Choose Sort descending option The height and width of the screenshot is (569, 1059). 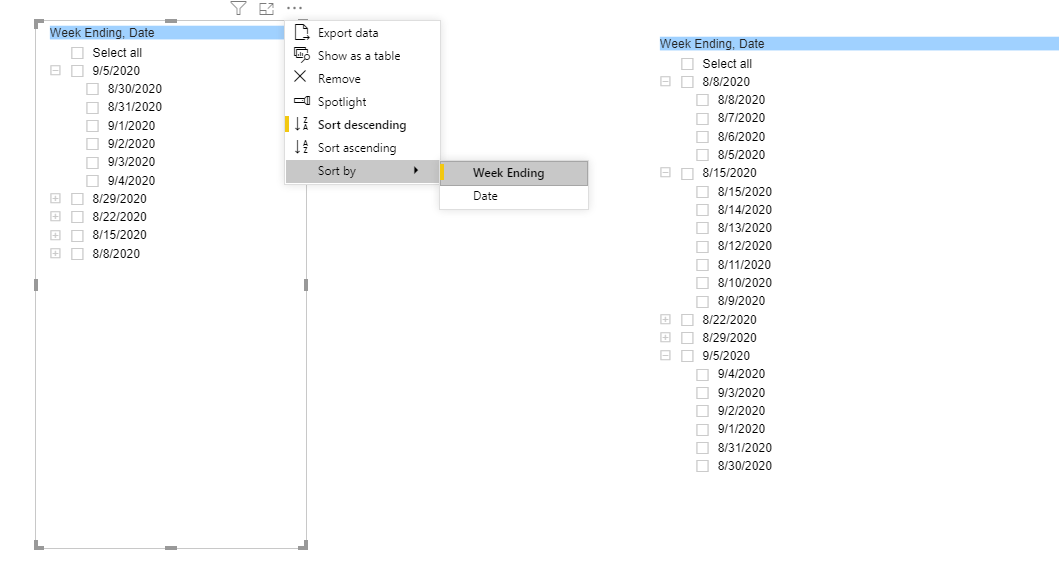click(x=362, y=125)
